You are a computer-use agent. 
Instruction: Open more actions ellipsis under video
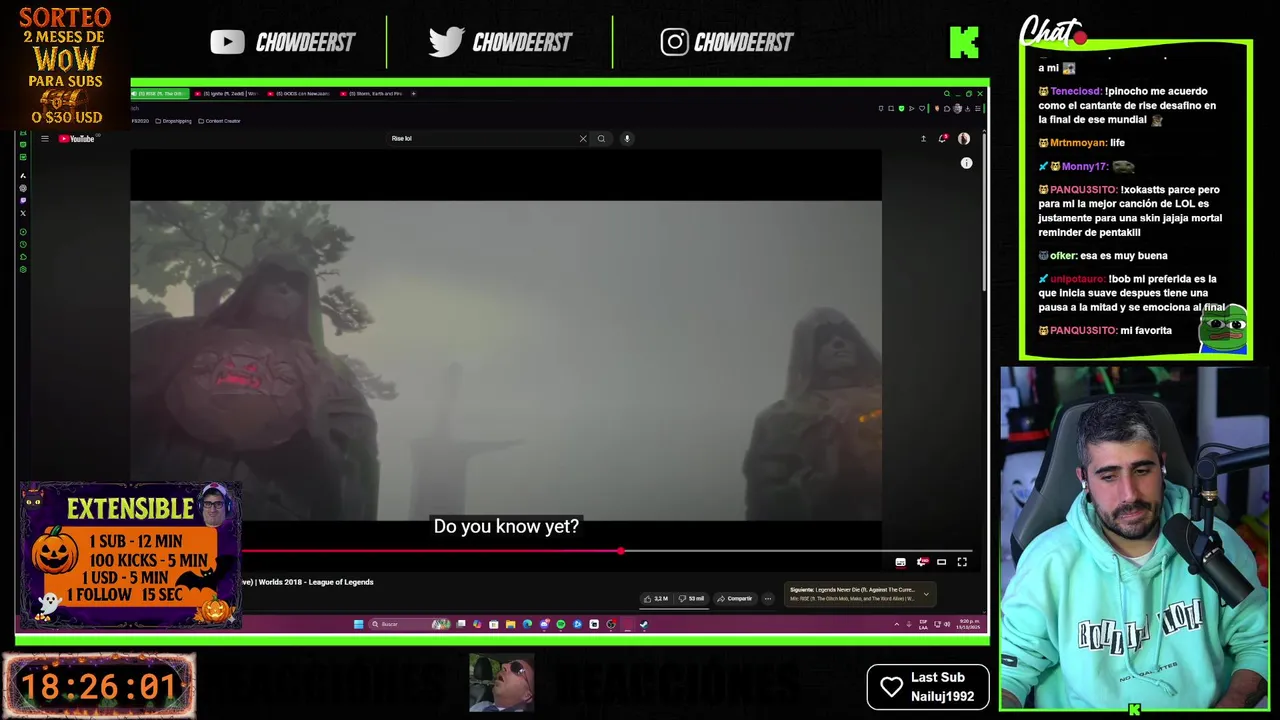(768, 599)
